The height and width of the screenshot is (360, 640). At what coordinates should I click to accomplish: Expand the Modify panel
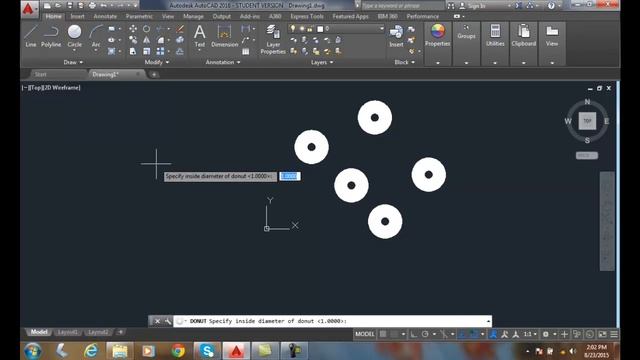(157, 62)
